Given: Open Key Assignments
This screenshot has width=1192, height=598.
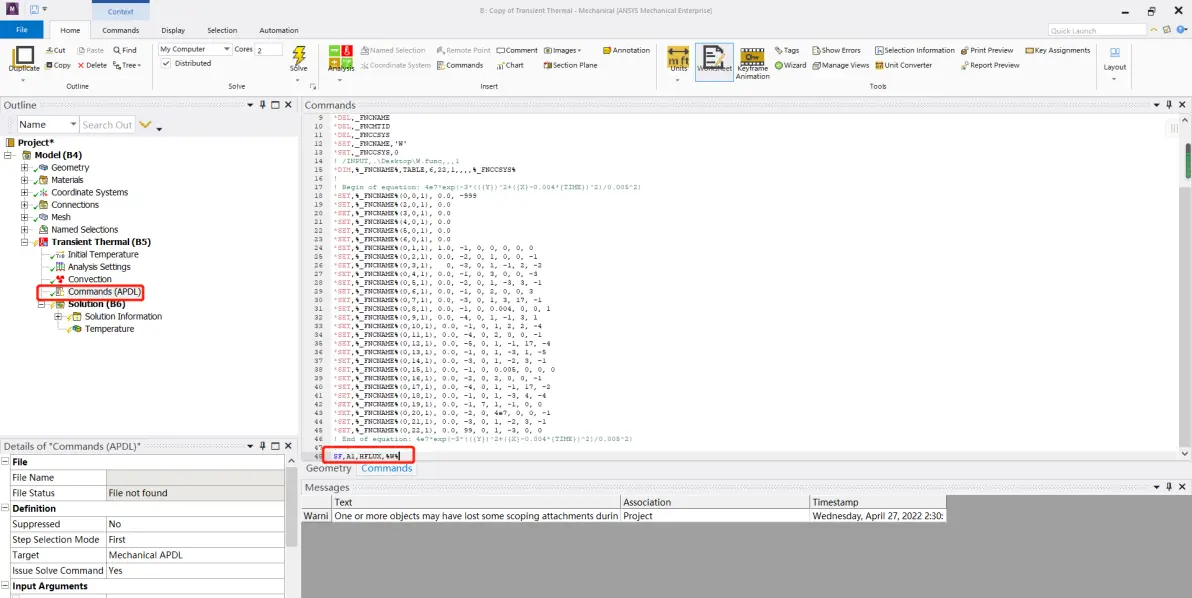Looking at the screenshot, I should tap(1057, 50).
